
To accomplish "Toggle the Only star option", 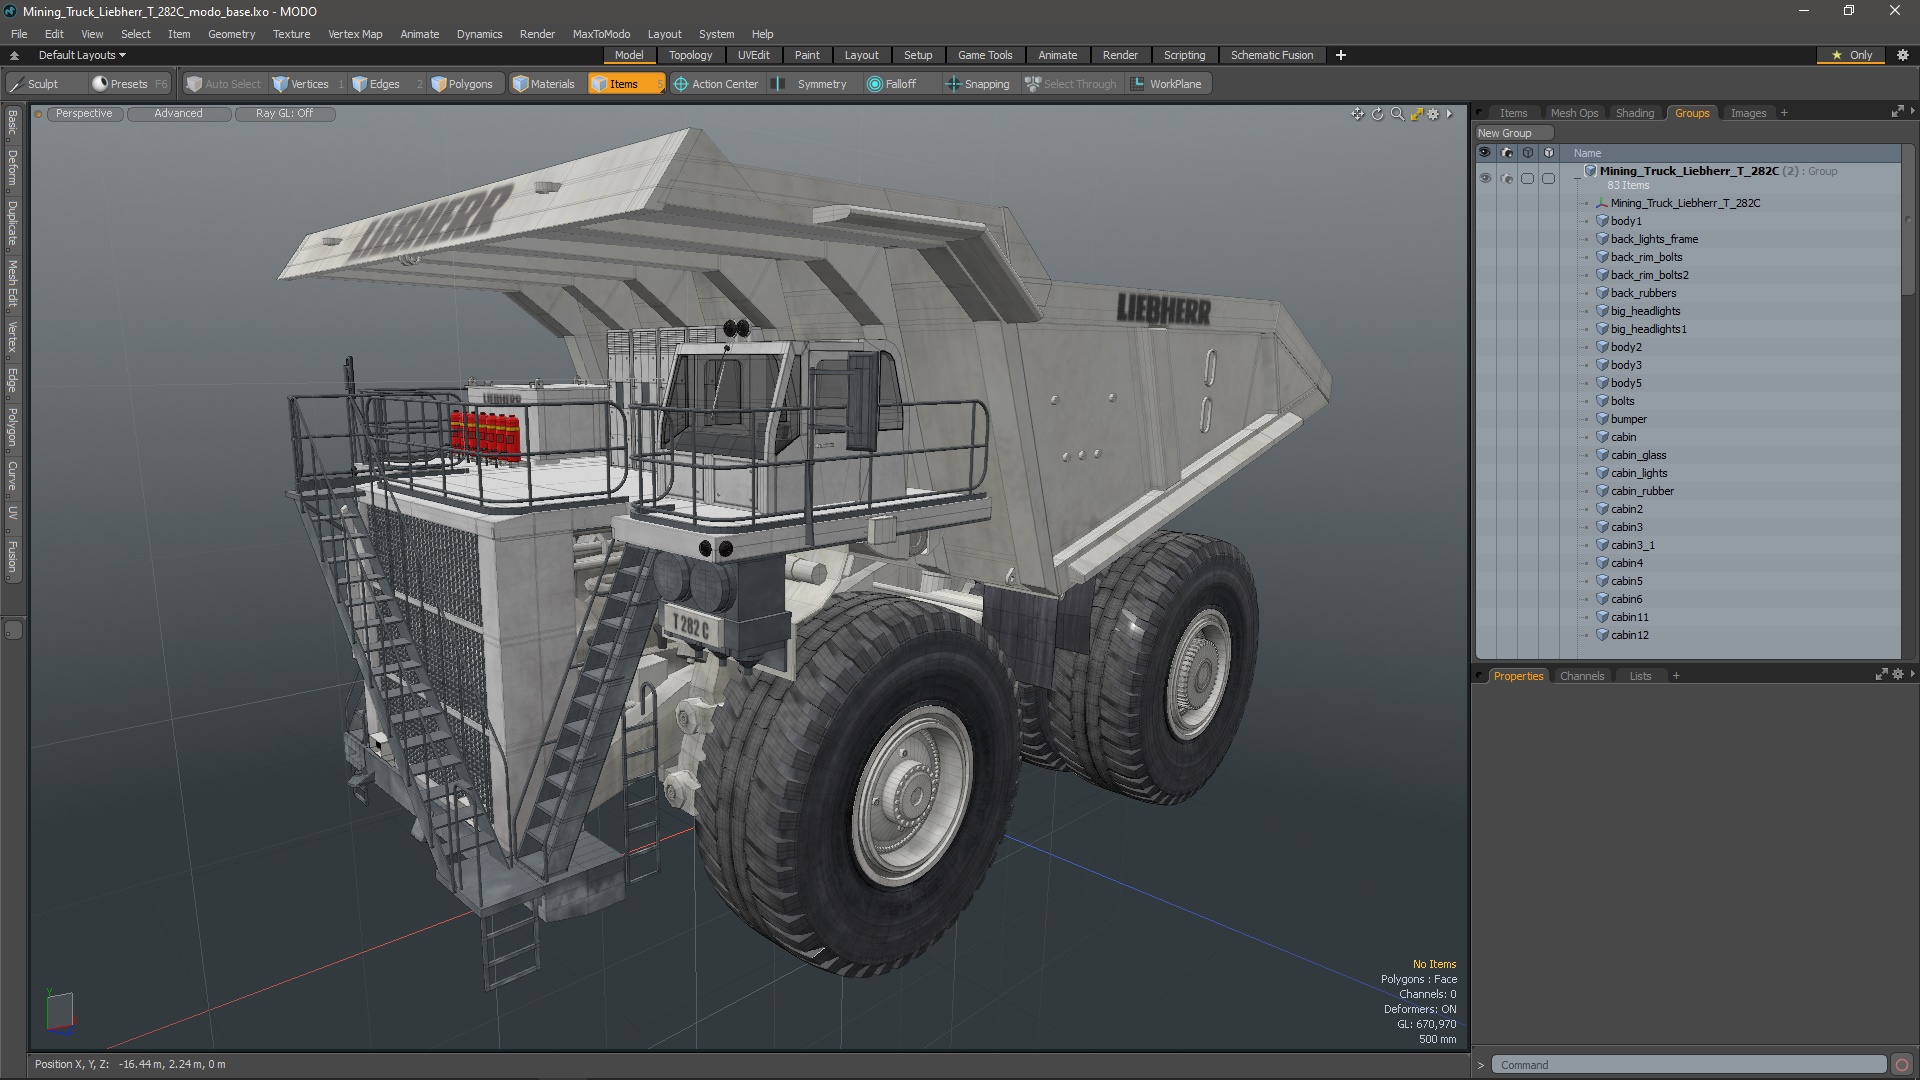I will pyautogui.click(x=1852, y=55).
